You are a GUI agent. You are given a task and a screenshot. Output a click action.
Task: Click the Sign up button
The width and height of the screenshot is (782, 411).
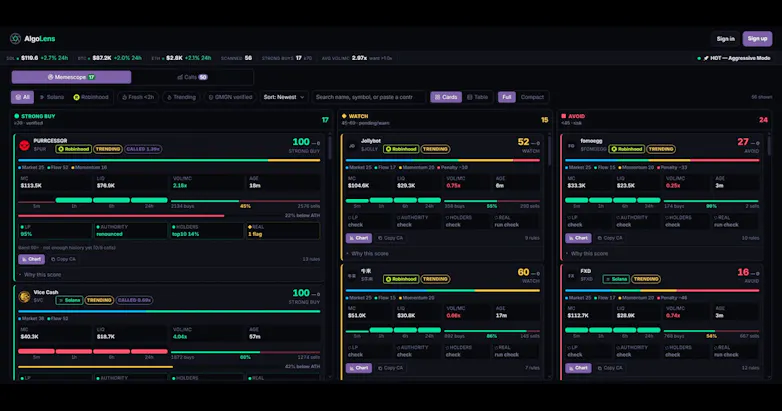click(x=757, y=38)
